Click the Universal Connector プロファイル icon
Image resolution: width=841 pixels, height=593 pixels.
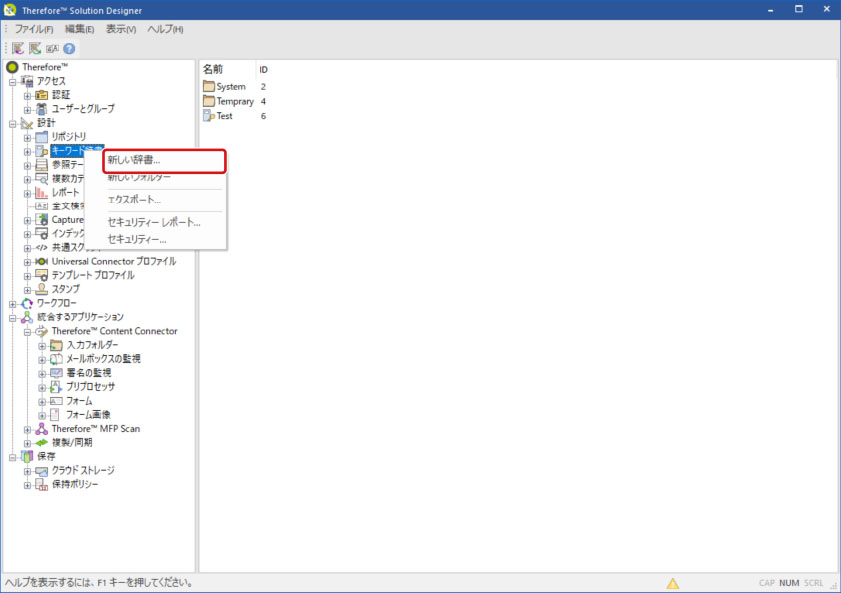[42, 261]
